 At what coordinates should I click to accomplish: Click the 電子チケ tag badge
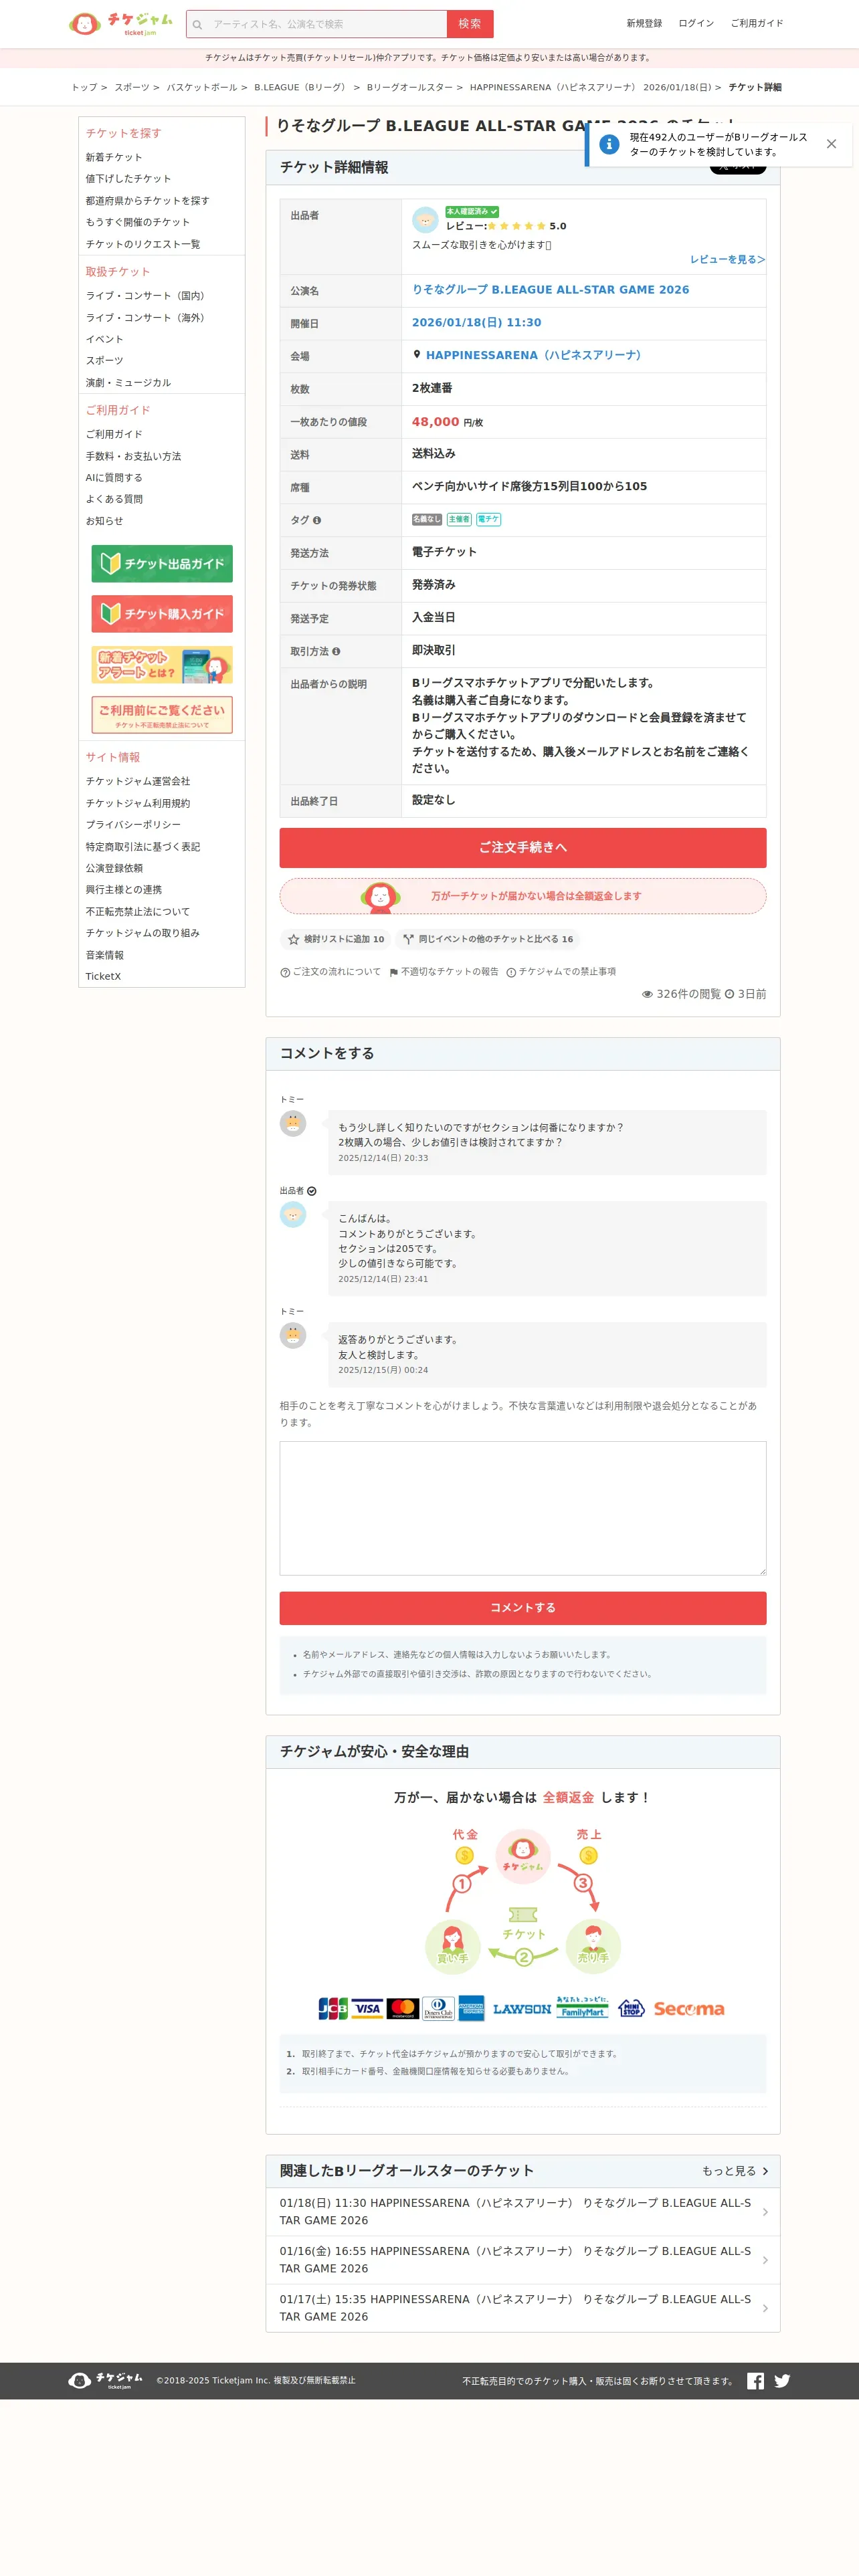point(488,519)
